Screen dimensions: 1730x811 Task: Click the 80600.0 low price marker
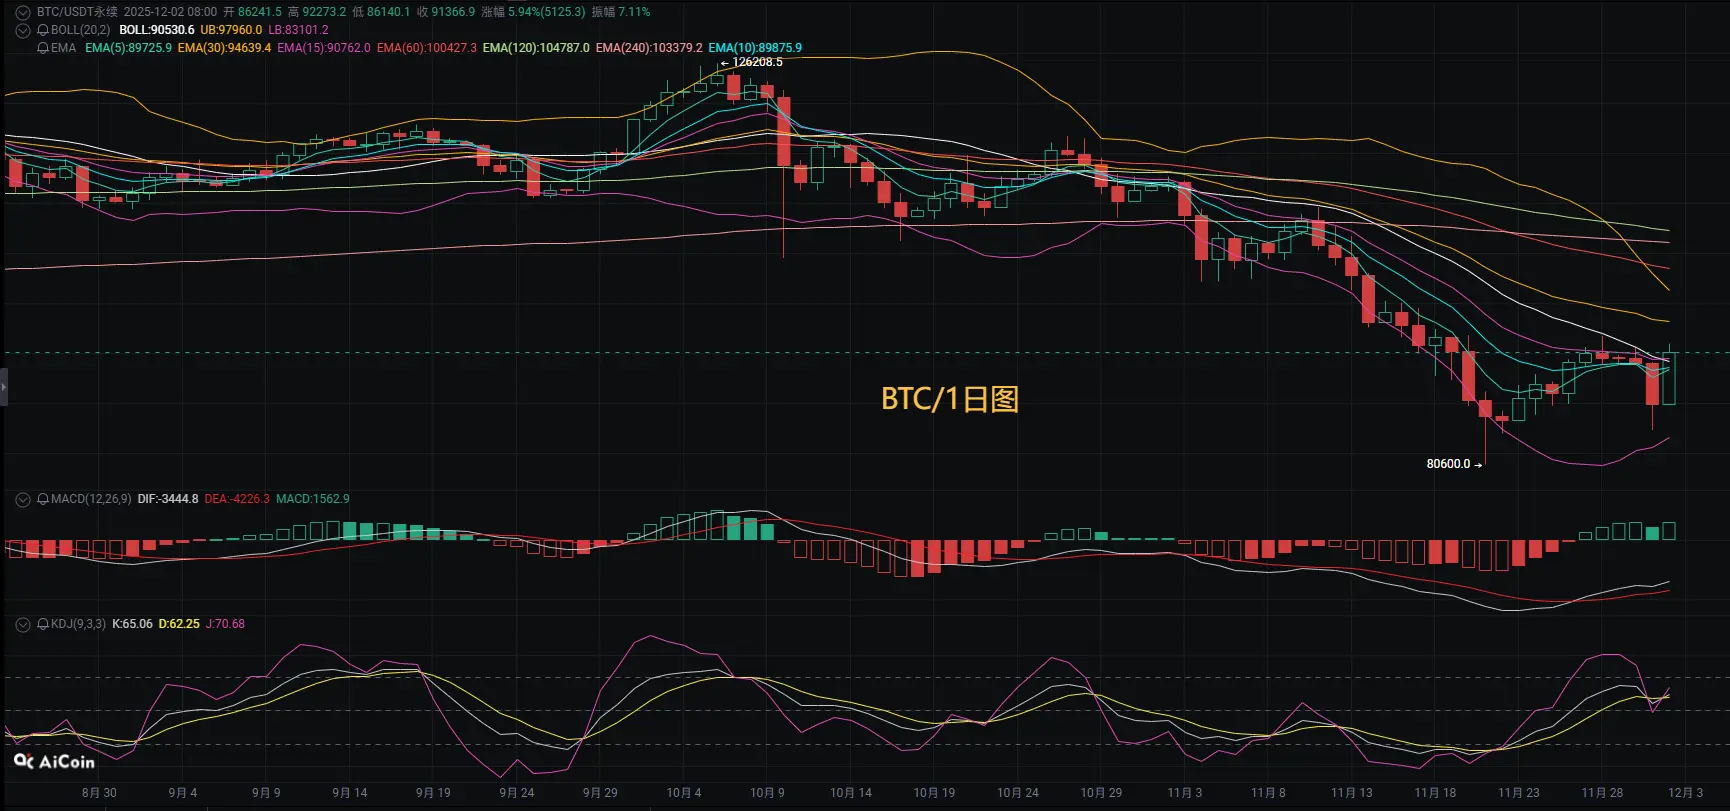(1448, 464)
